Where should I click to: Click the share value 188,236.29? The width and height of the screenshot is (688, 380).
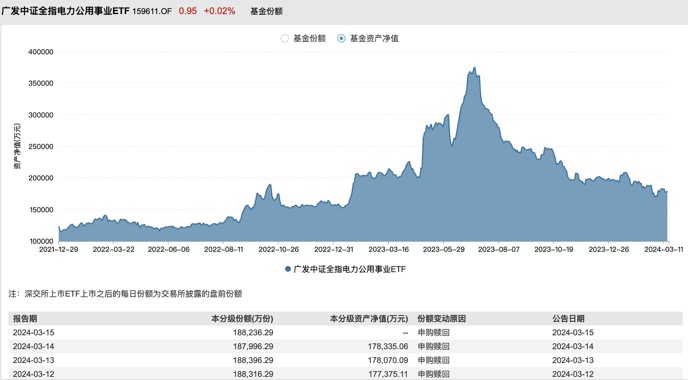click(x=253, y=333)
